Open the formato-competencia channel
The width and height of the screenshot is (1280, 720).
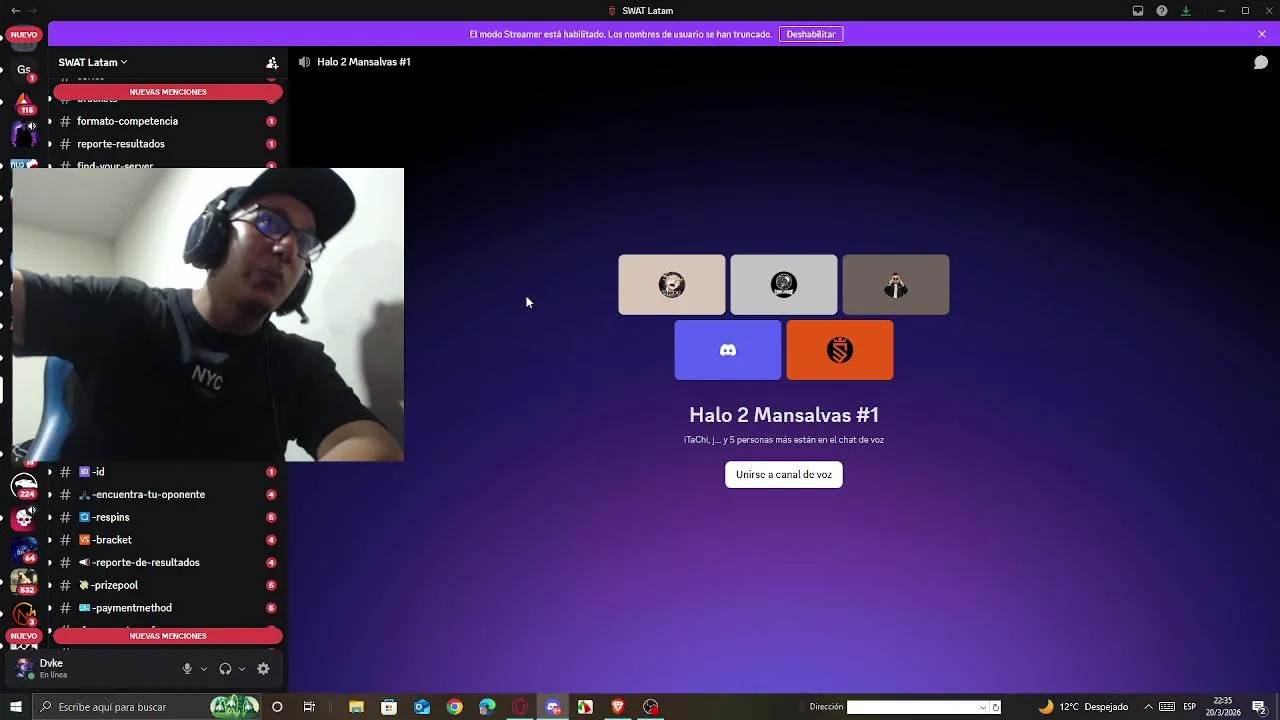click(x=166, y=121)
